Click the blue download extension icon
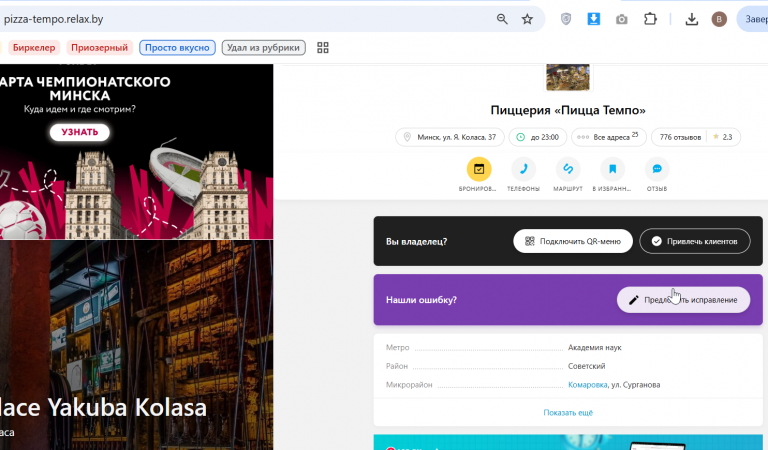This screenshot has width=768, height=450. pos(594,19)
